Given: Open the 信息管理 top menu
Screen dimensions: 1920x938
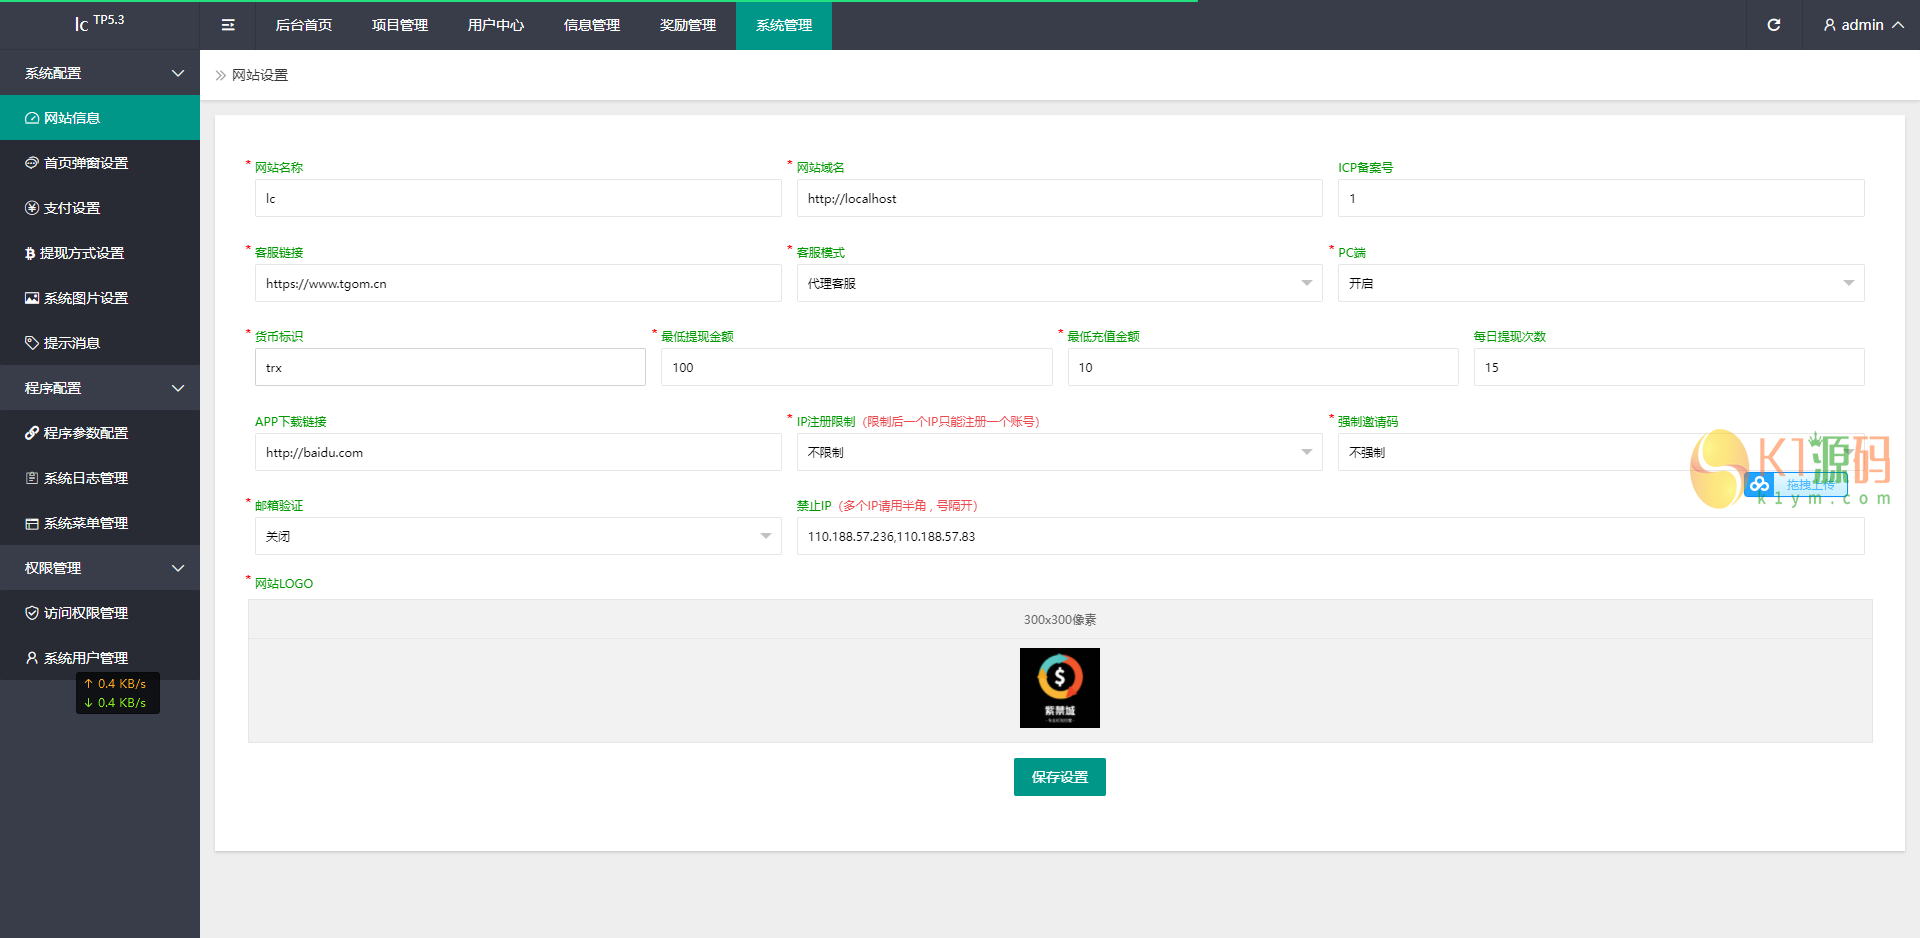Looking at the screenshot, I should coord(592,25).
